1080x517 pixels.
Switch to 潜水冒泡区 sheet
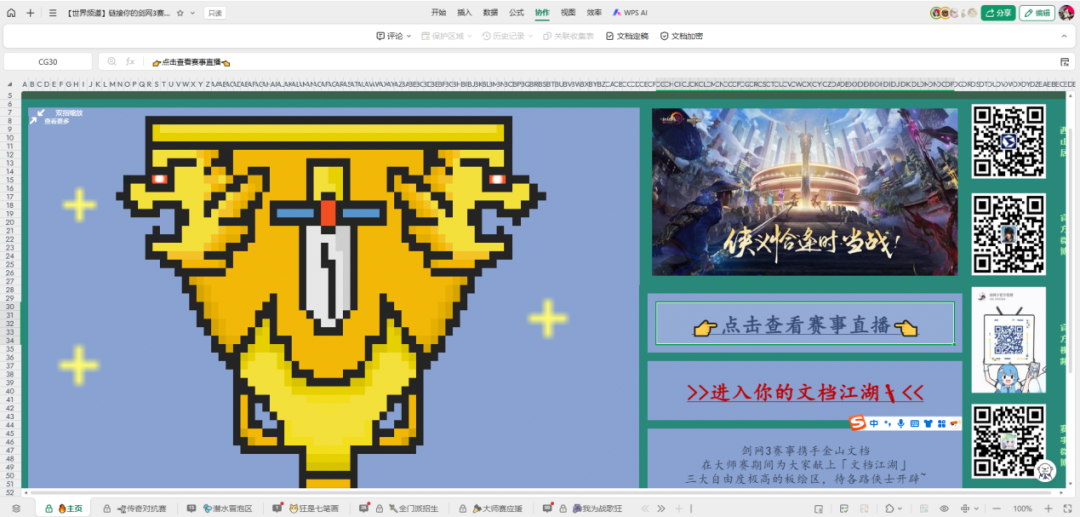click(x=222, y=508)
